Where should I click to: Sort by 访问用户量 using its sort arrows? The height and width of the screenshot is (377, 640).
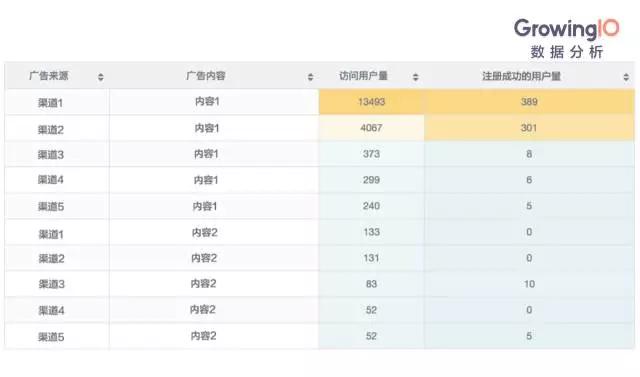[416, 77]
